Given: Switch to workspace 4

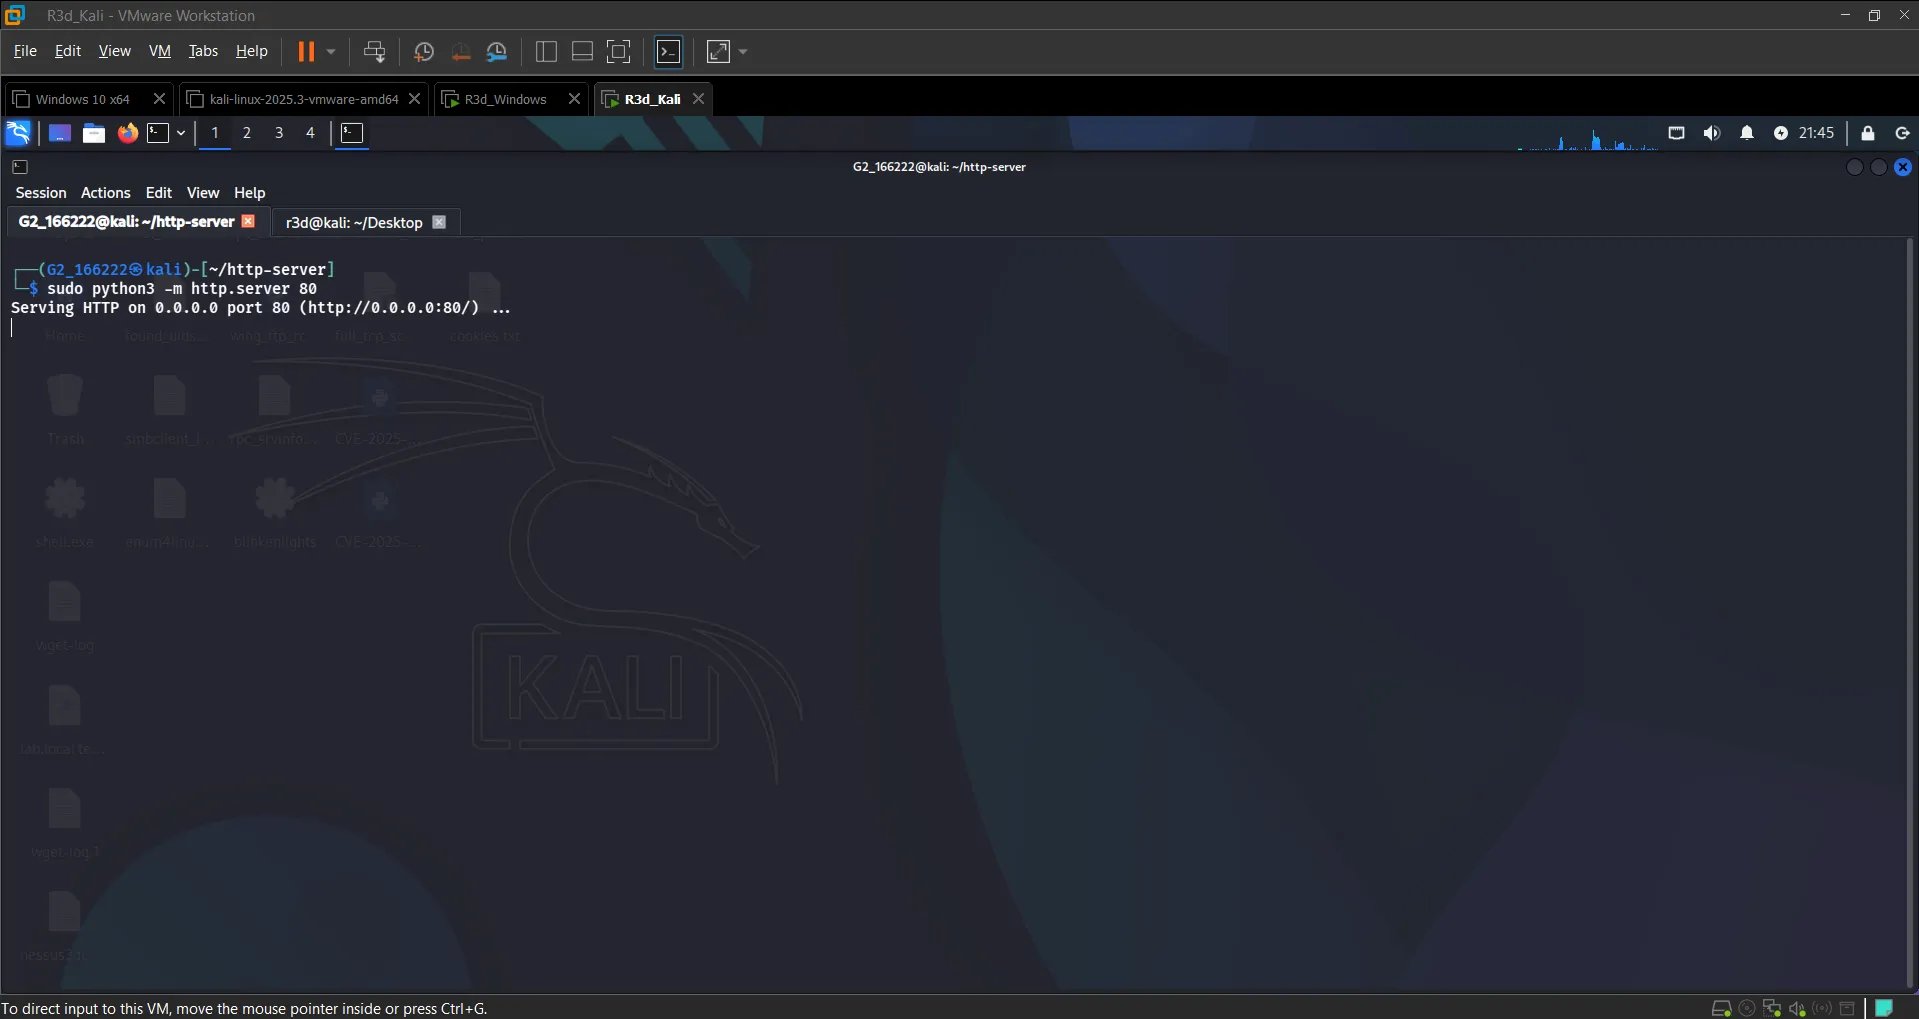Looking at the screenshot, I should click(x=310, y=133).
